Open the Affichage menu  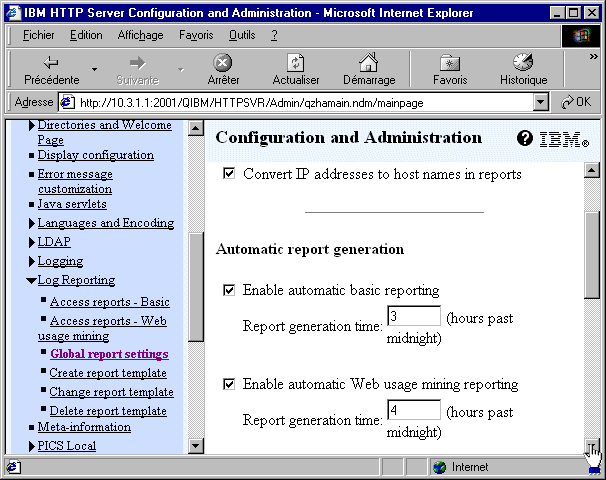pos(140,35)
